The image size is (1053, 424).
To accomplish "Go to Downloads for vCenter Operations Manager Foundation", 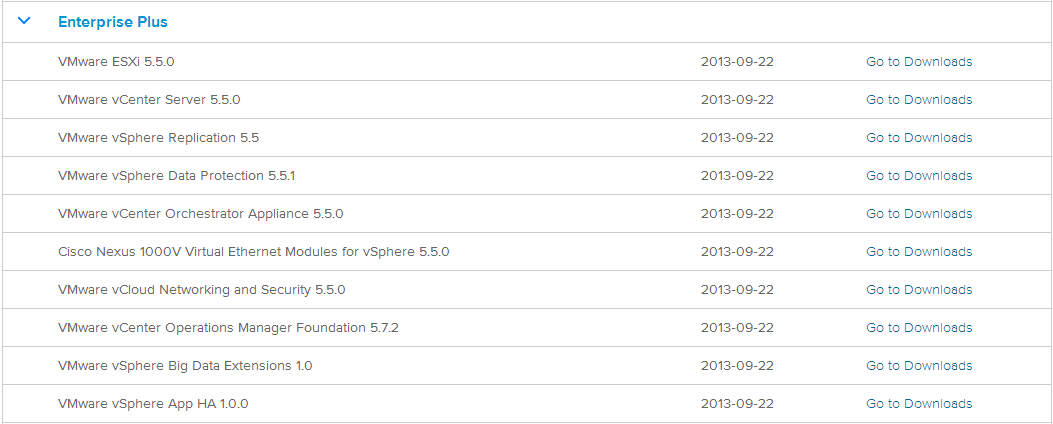I will click(x=918, y=328).
